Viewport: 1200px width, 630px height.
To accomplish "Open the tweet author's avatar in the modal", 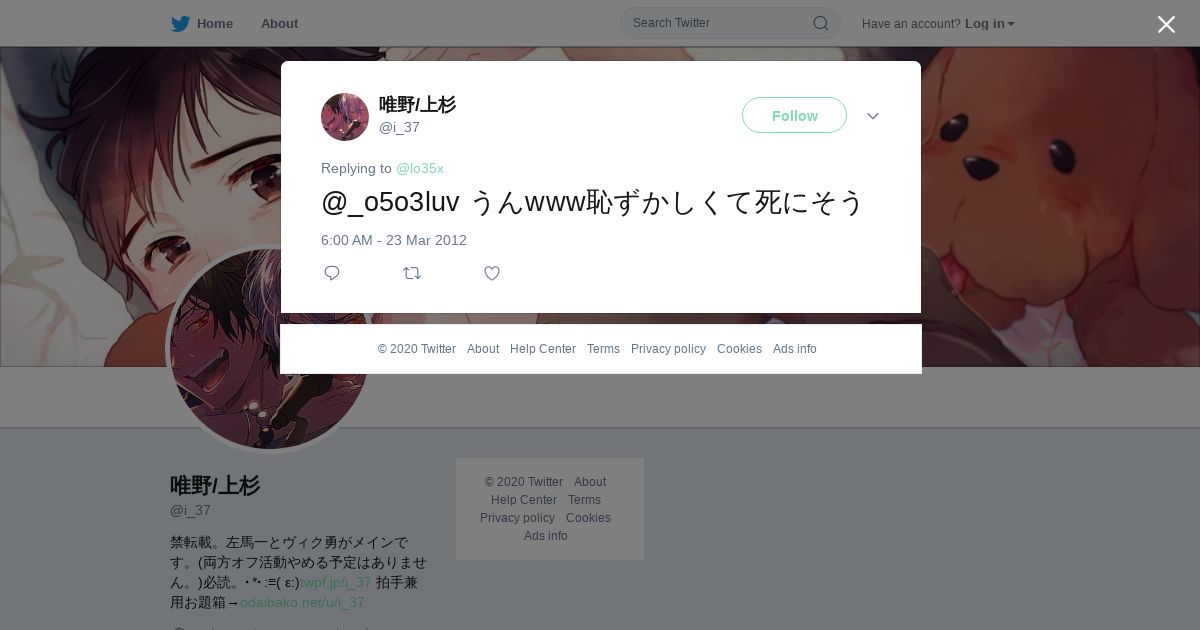I will (x=345, y=117).
